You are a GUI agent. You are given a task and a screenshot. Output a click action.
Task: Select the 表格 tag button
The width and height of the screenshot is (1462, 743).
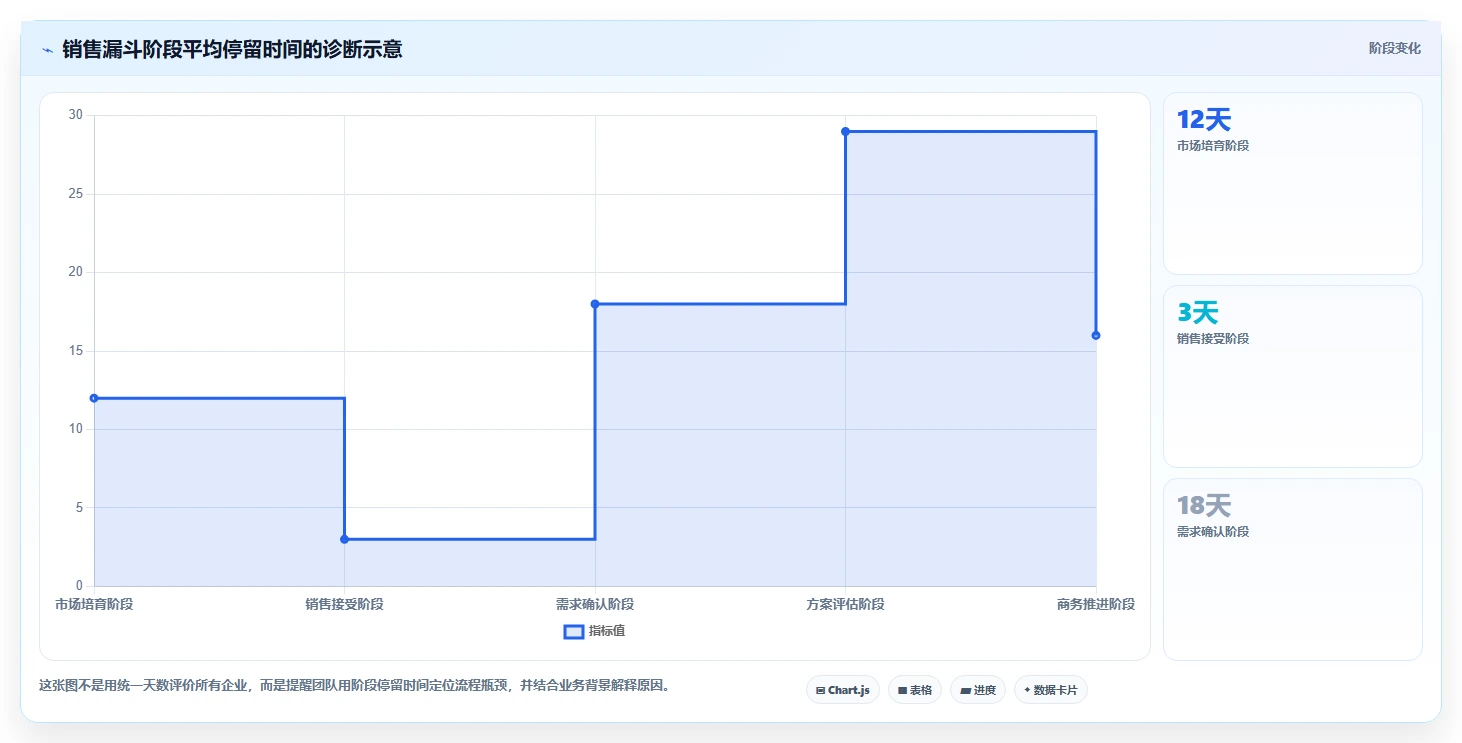click(x=914, y=690)
